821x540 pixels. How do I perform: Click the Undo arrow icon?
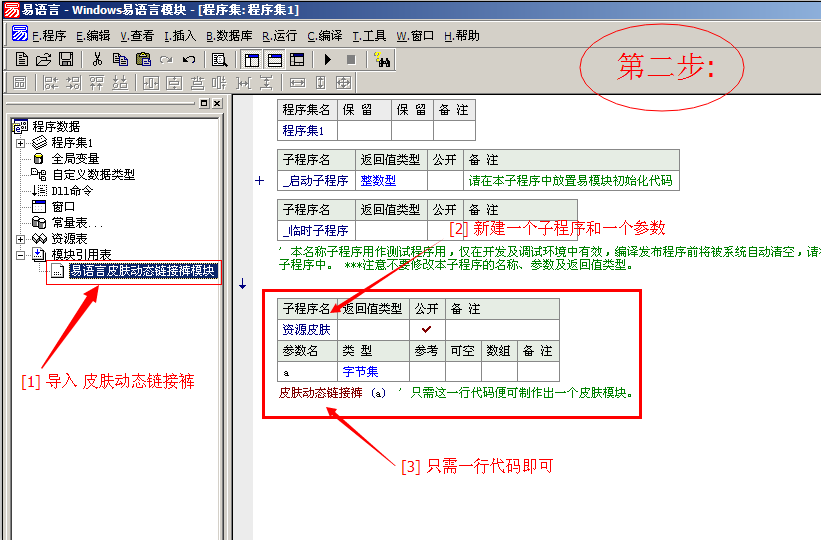[189, 60]
